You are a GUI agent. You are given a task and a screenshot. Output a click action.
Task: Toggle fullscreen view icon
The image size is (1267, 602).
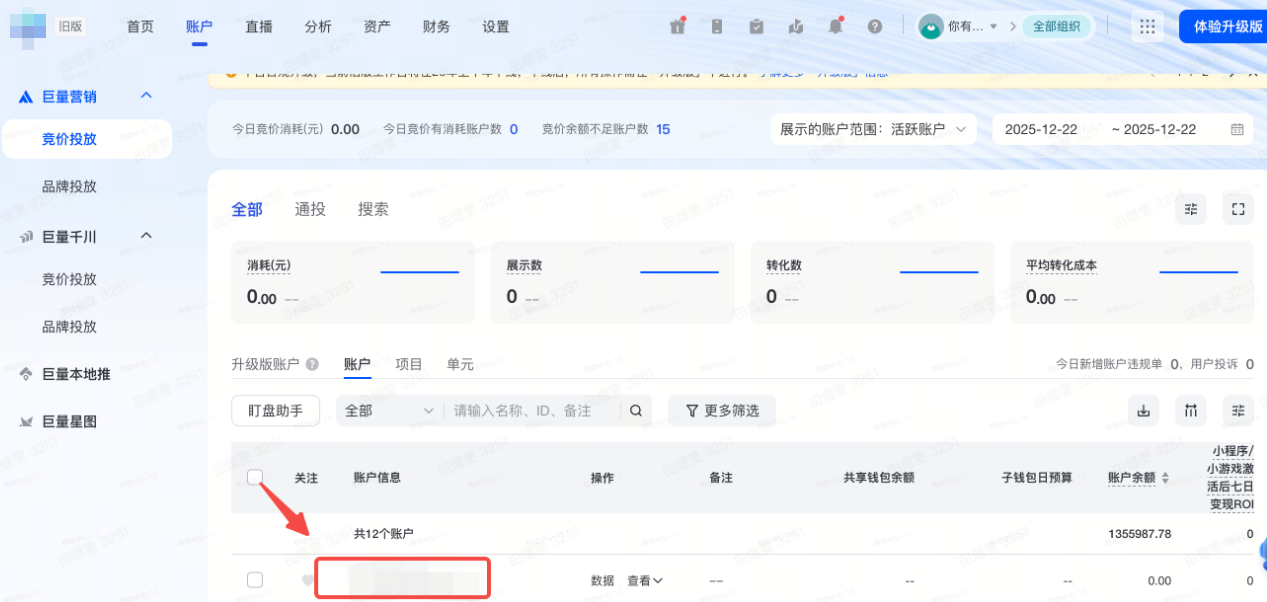pyautogui.click(x=1238, y=209)
